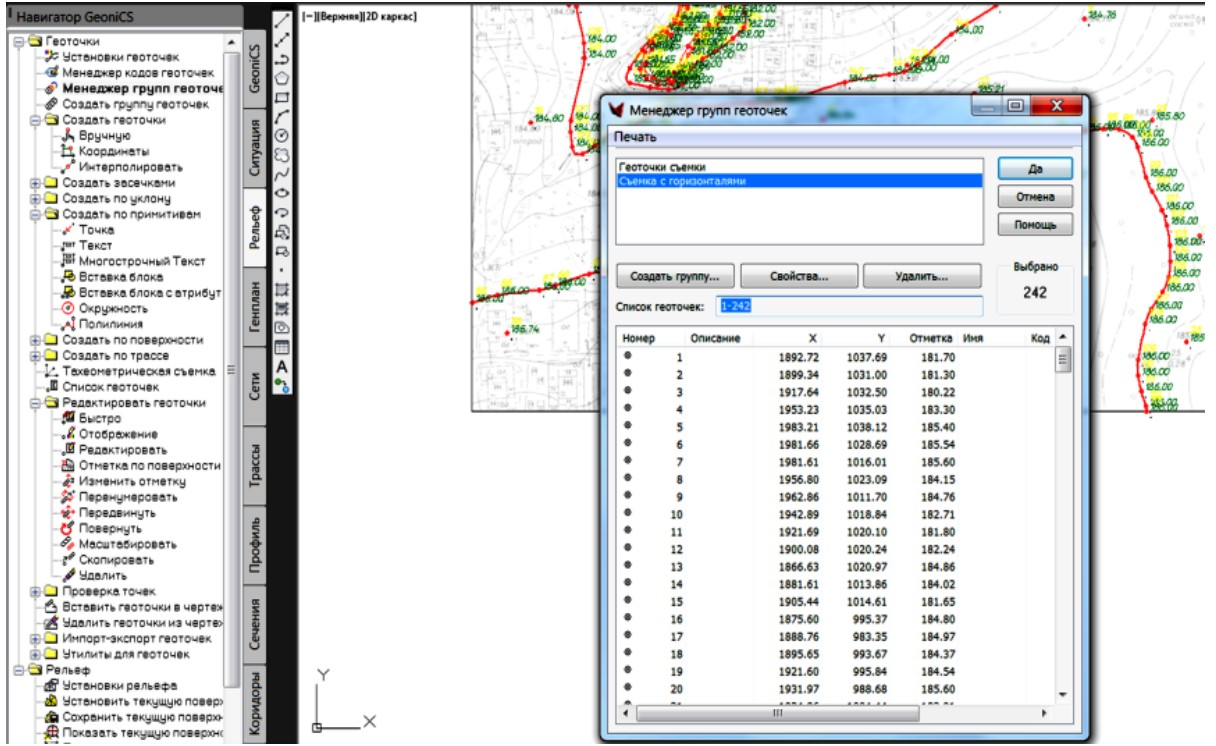
Task: Select the Масштабировать tool
Action: 127,544
